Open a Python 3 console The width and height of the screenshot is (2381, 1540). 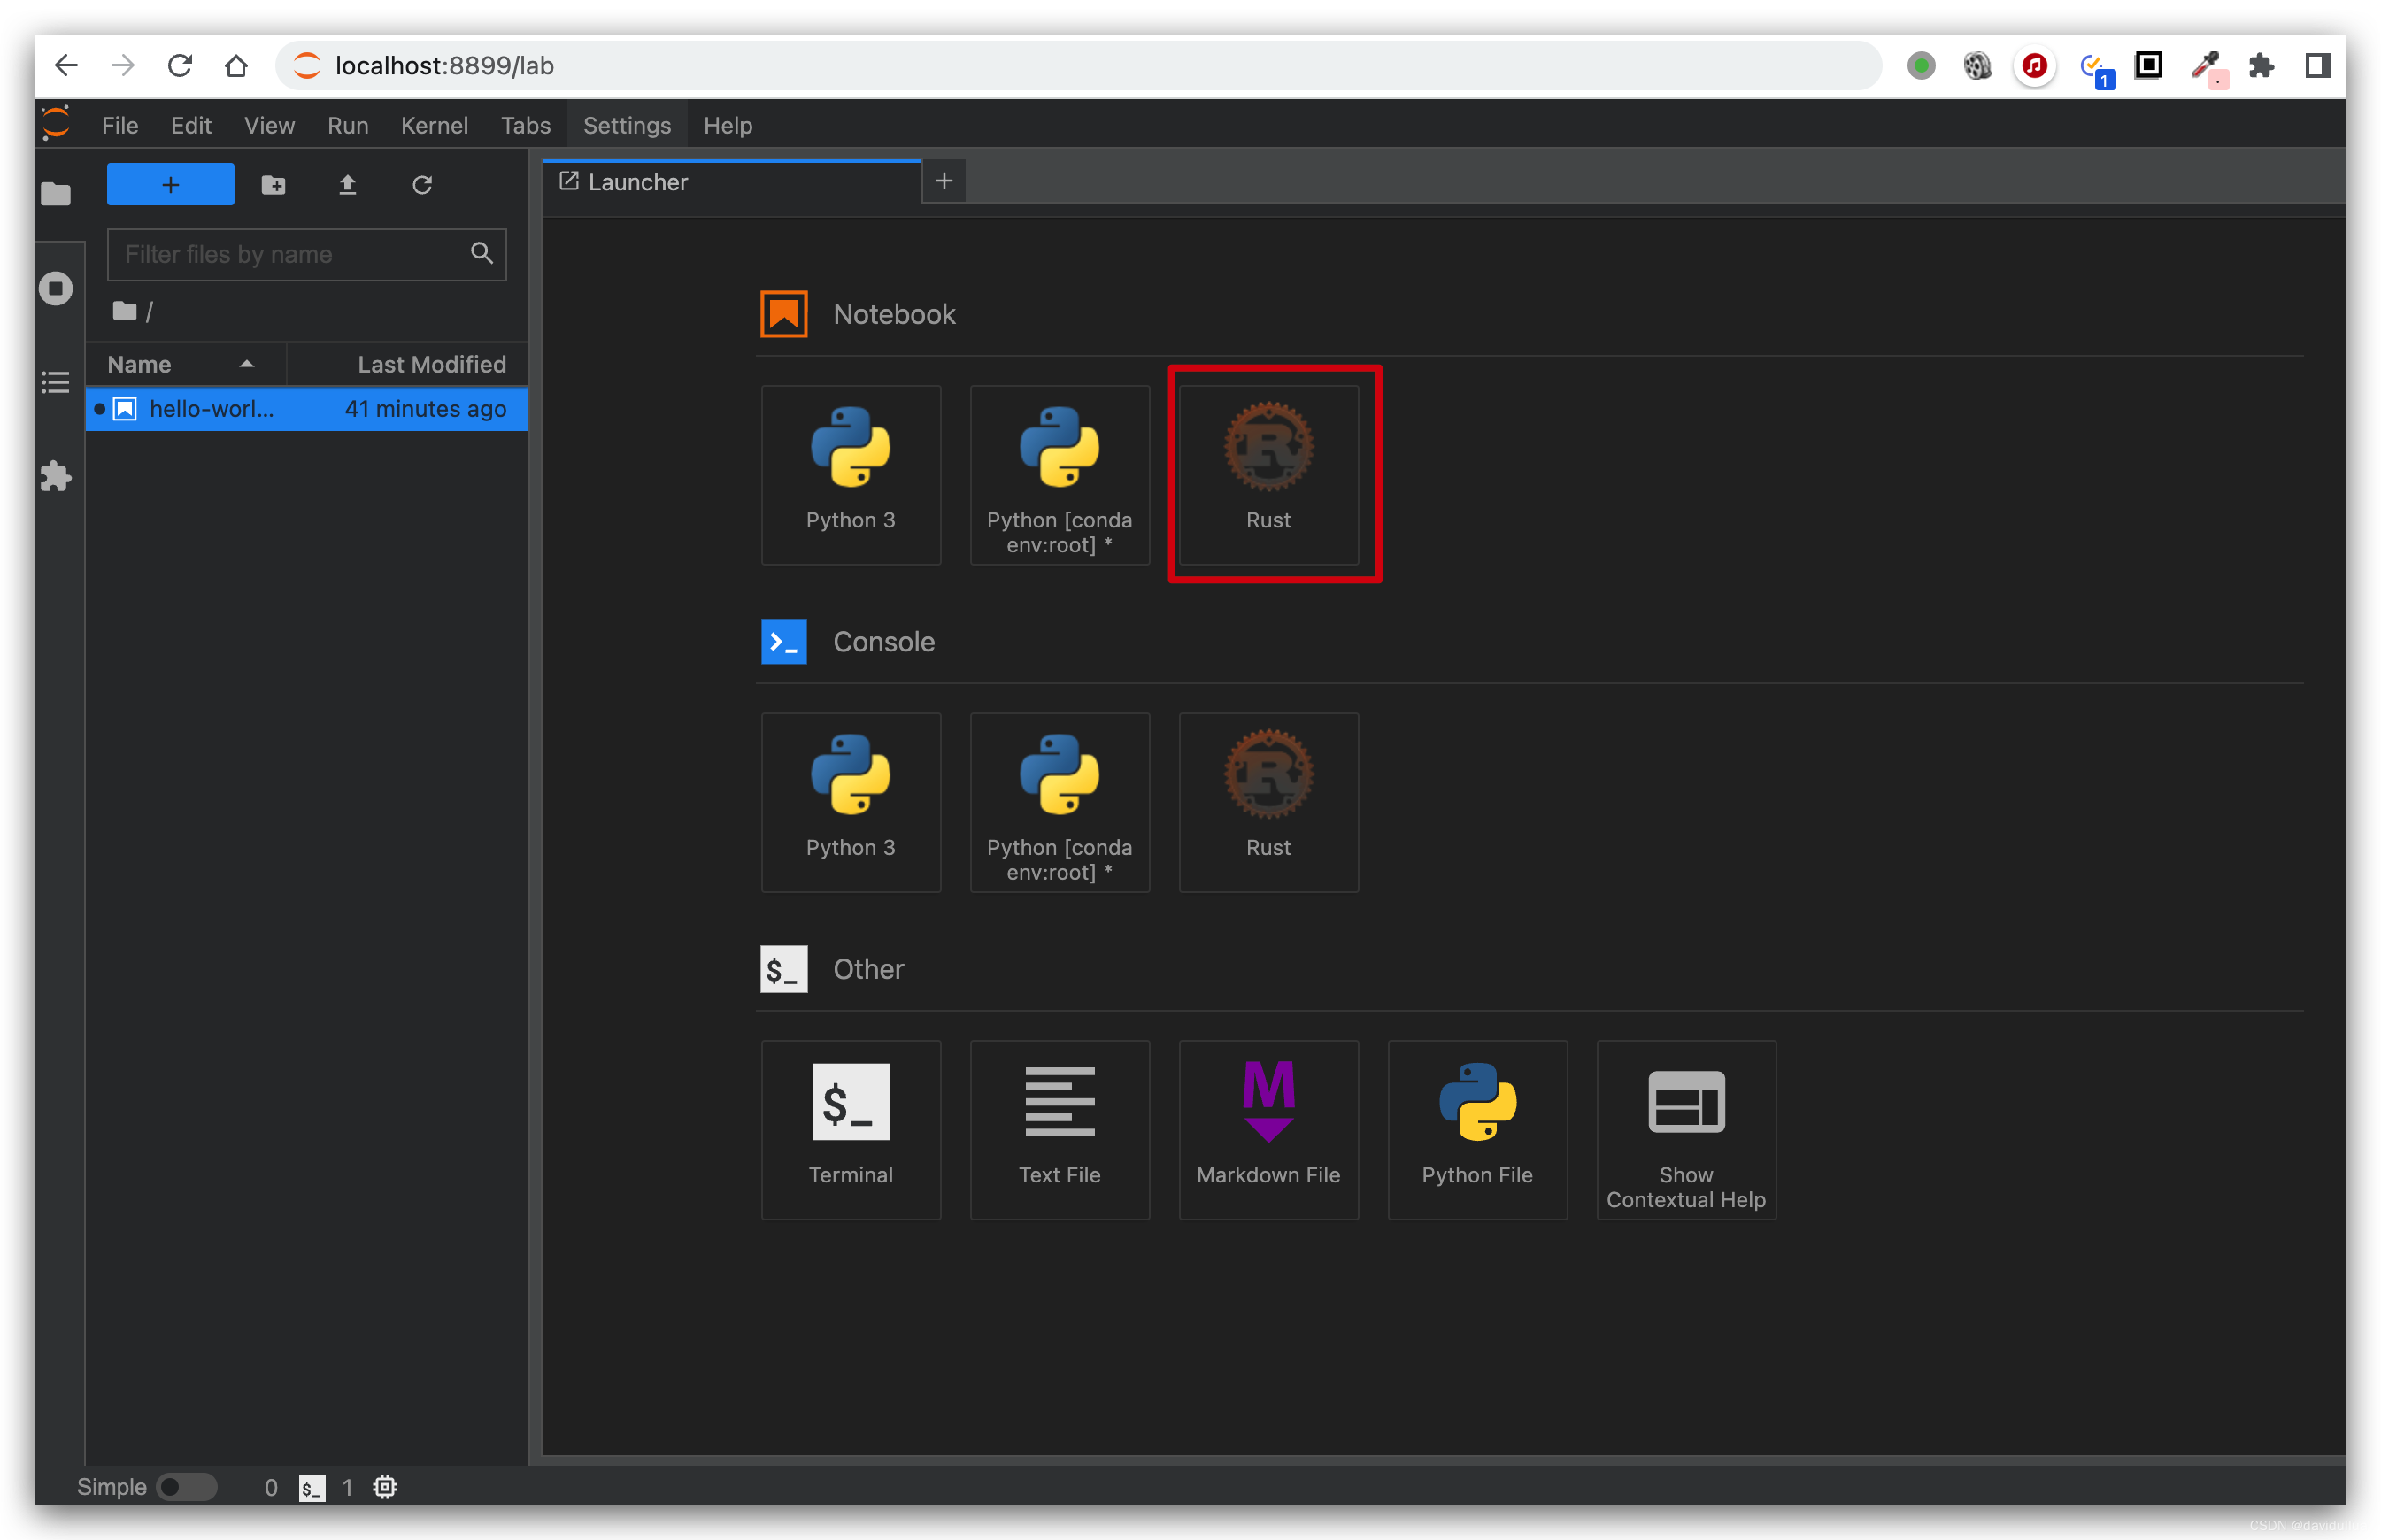pos(850,801)
